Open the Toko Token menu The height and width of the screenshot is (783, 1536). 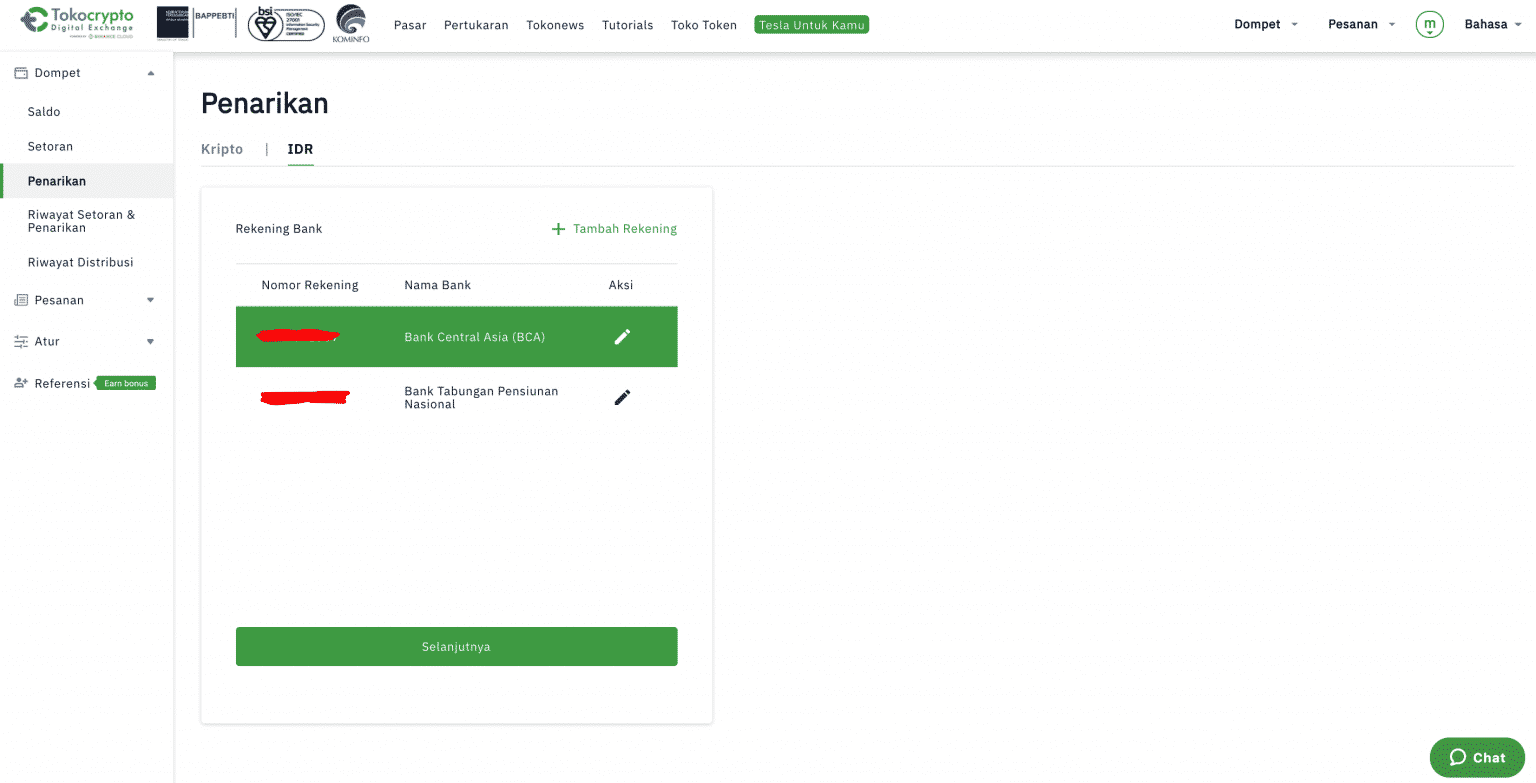coord(704,25)
